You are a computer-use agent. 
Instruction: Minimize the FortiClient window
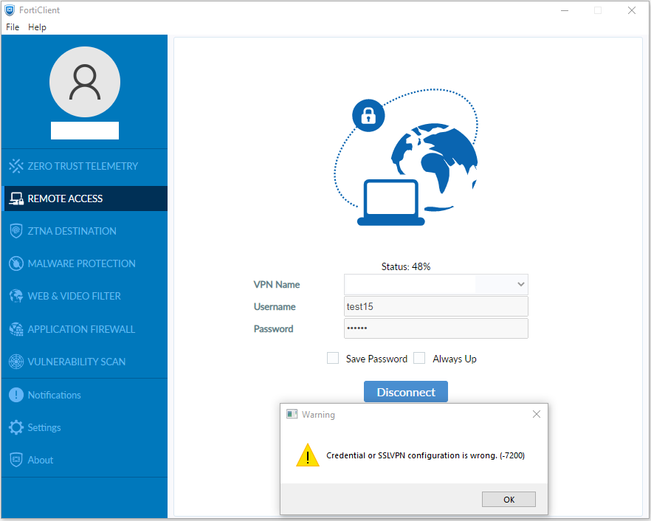[x=565, y=10]
